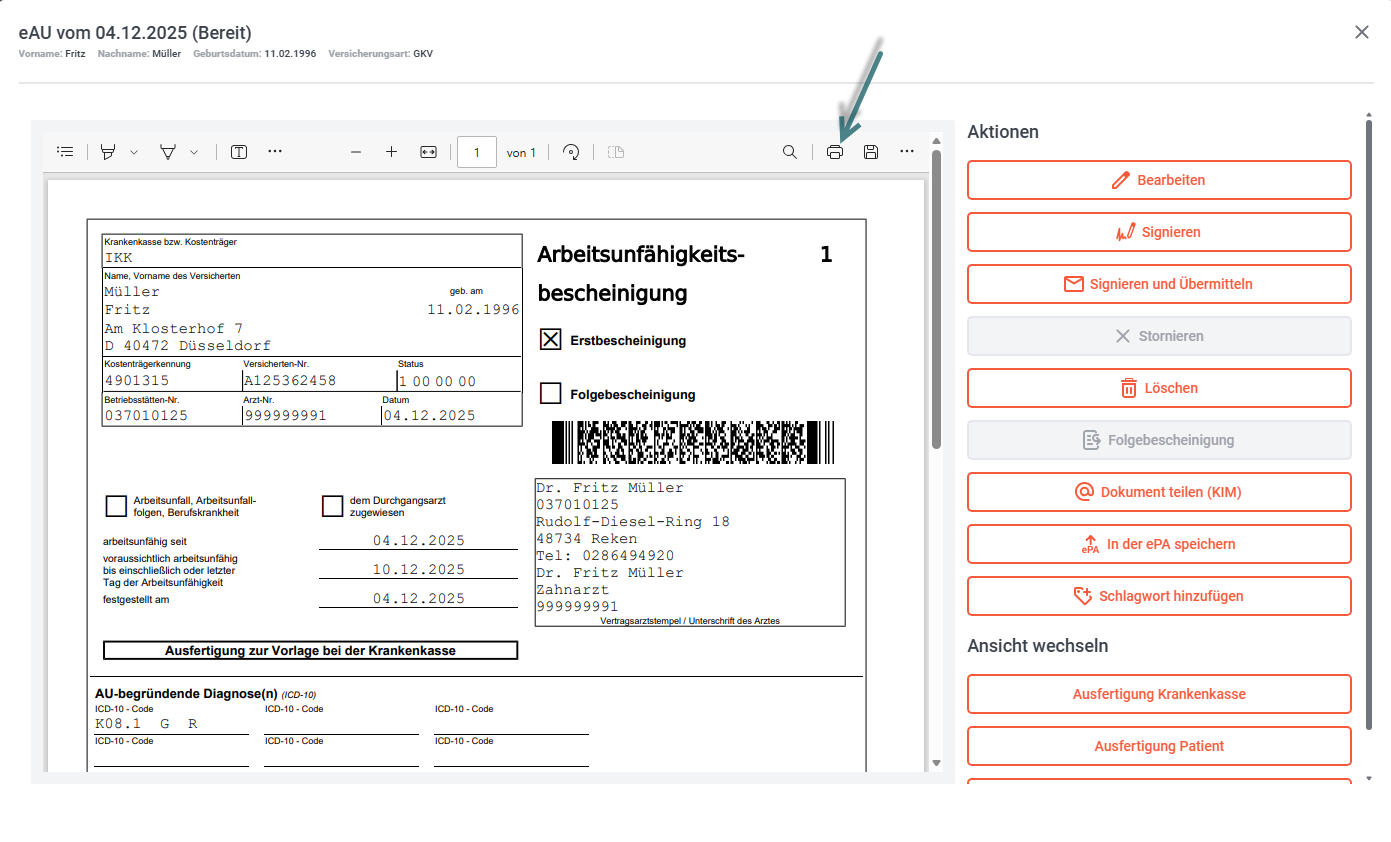Viewport: 1391px width, 842px height.
Task: Click the fit-to-width icon
Action: pyautogui.click(x=428, y=152)
